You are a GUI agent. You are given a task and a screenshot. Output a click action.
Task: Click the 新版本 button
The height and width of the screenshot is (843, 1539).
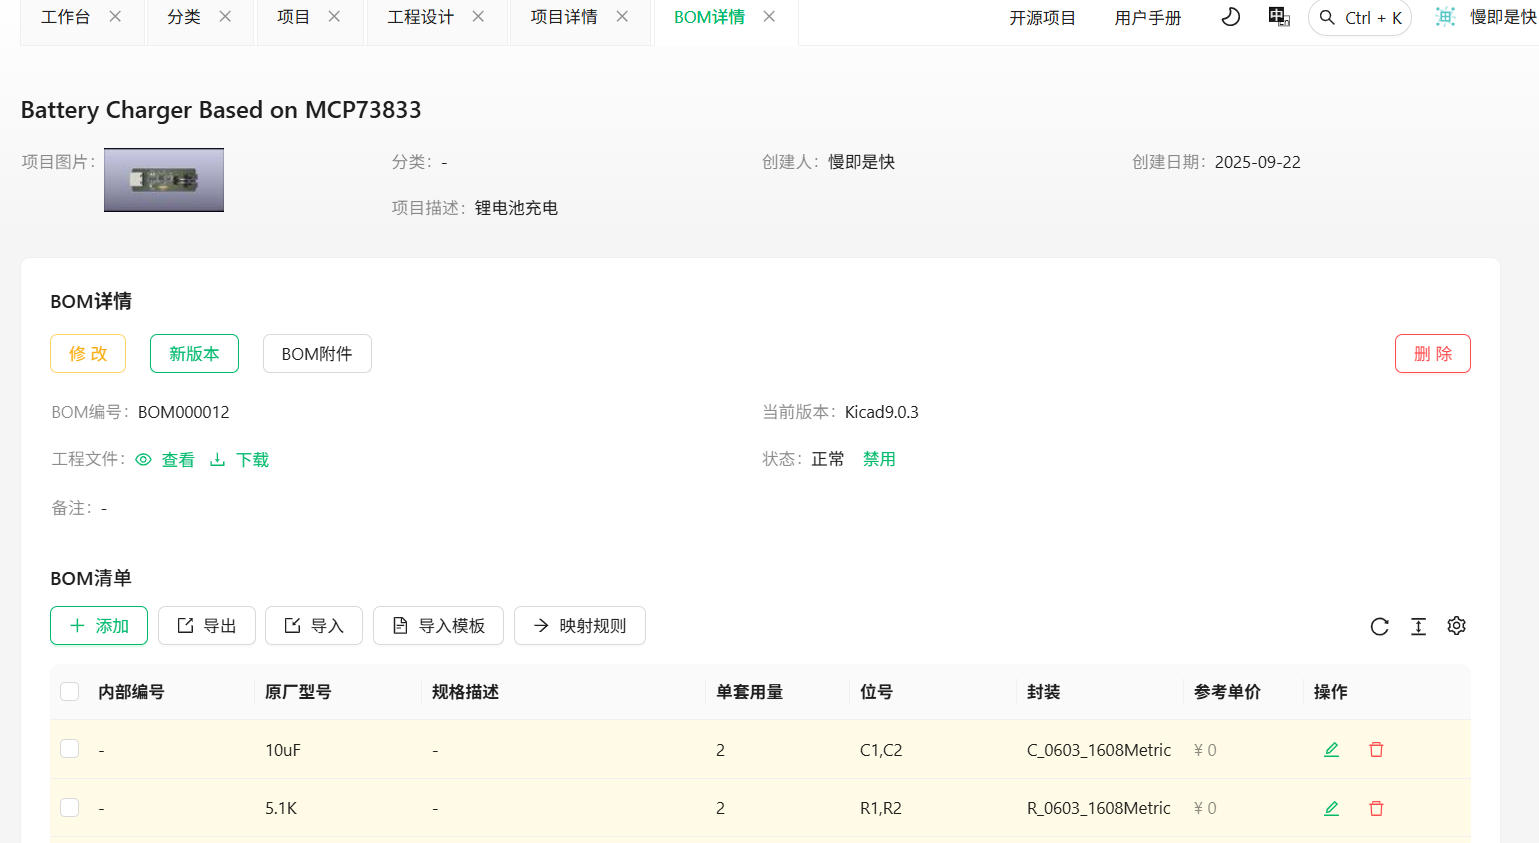[x=194, y=354]
